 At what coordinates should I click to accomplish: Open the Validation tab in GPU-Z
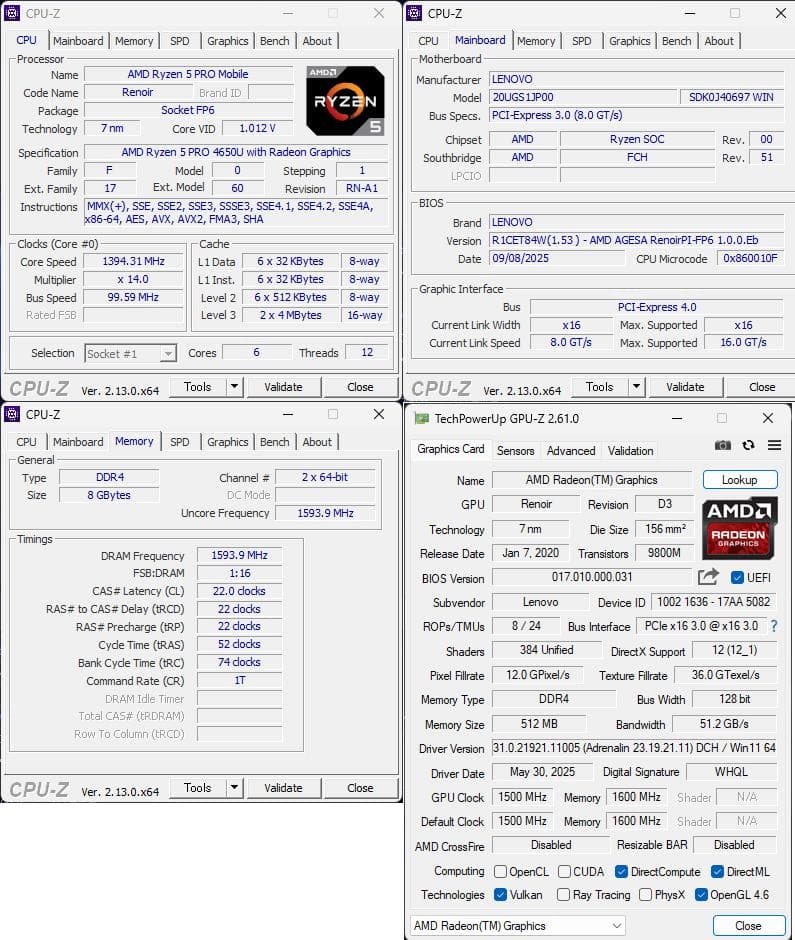(630, 450)
